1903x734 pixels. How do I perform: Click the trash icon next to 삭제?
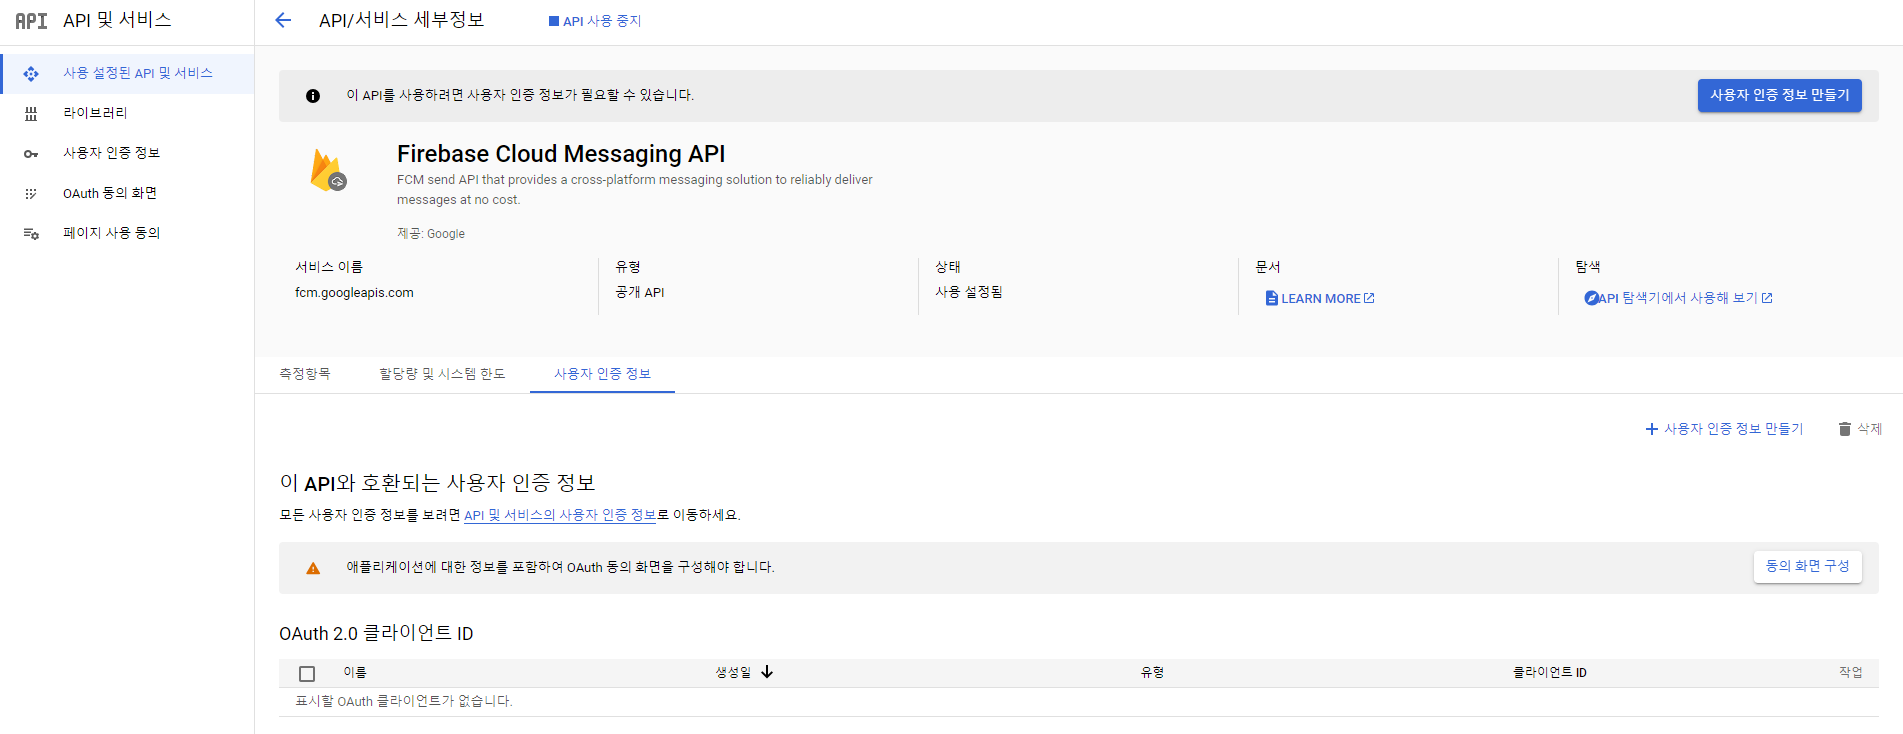click(x=1844, y=429)
